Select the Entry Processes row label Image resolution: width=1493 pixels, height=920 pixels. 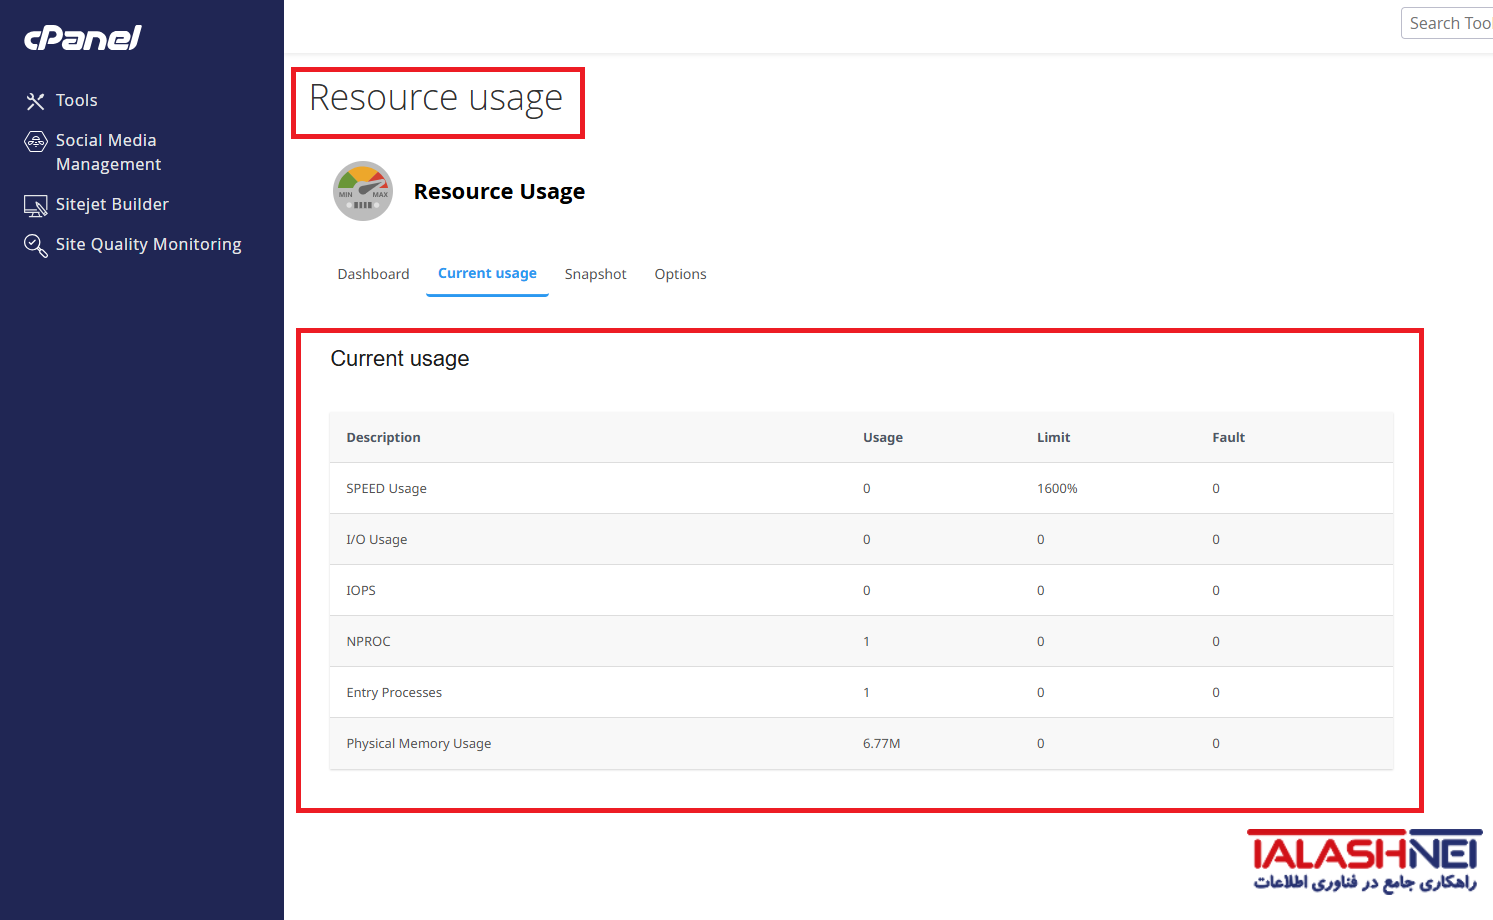click(394, 692)
